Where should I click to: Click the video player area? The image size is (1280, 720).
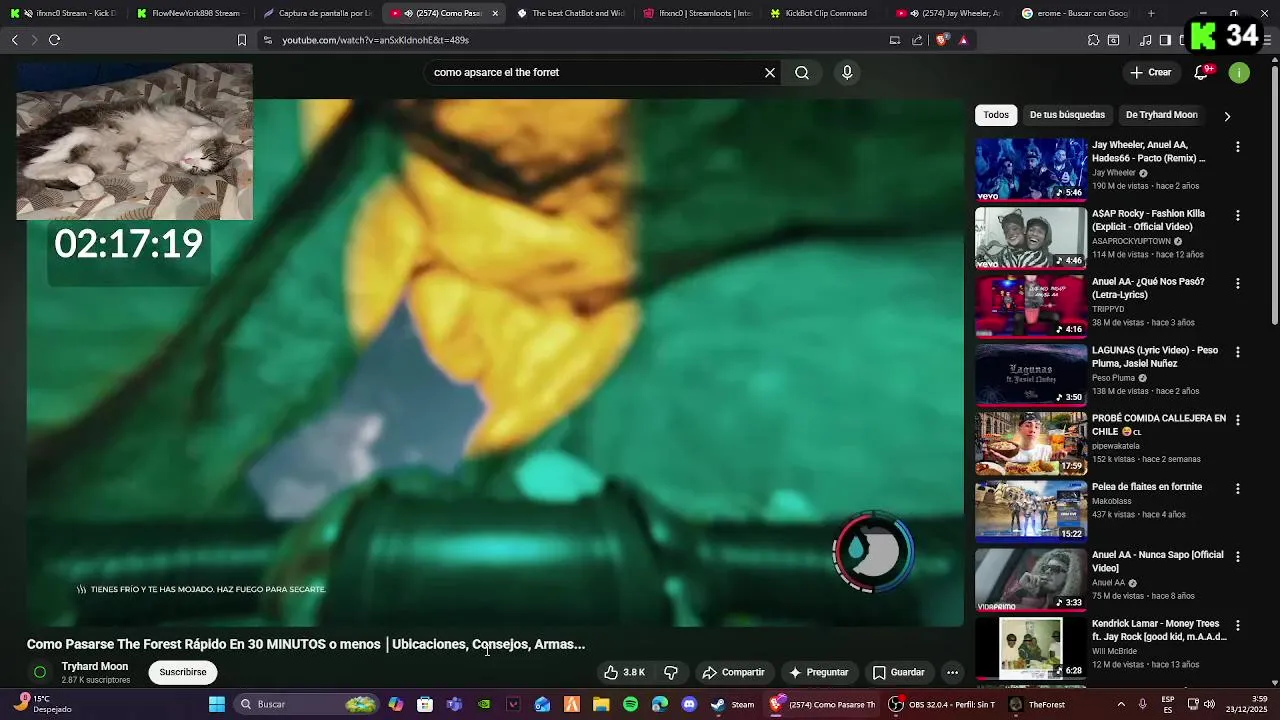(x=495, y=362)
